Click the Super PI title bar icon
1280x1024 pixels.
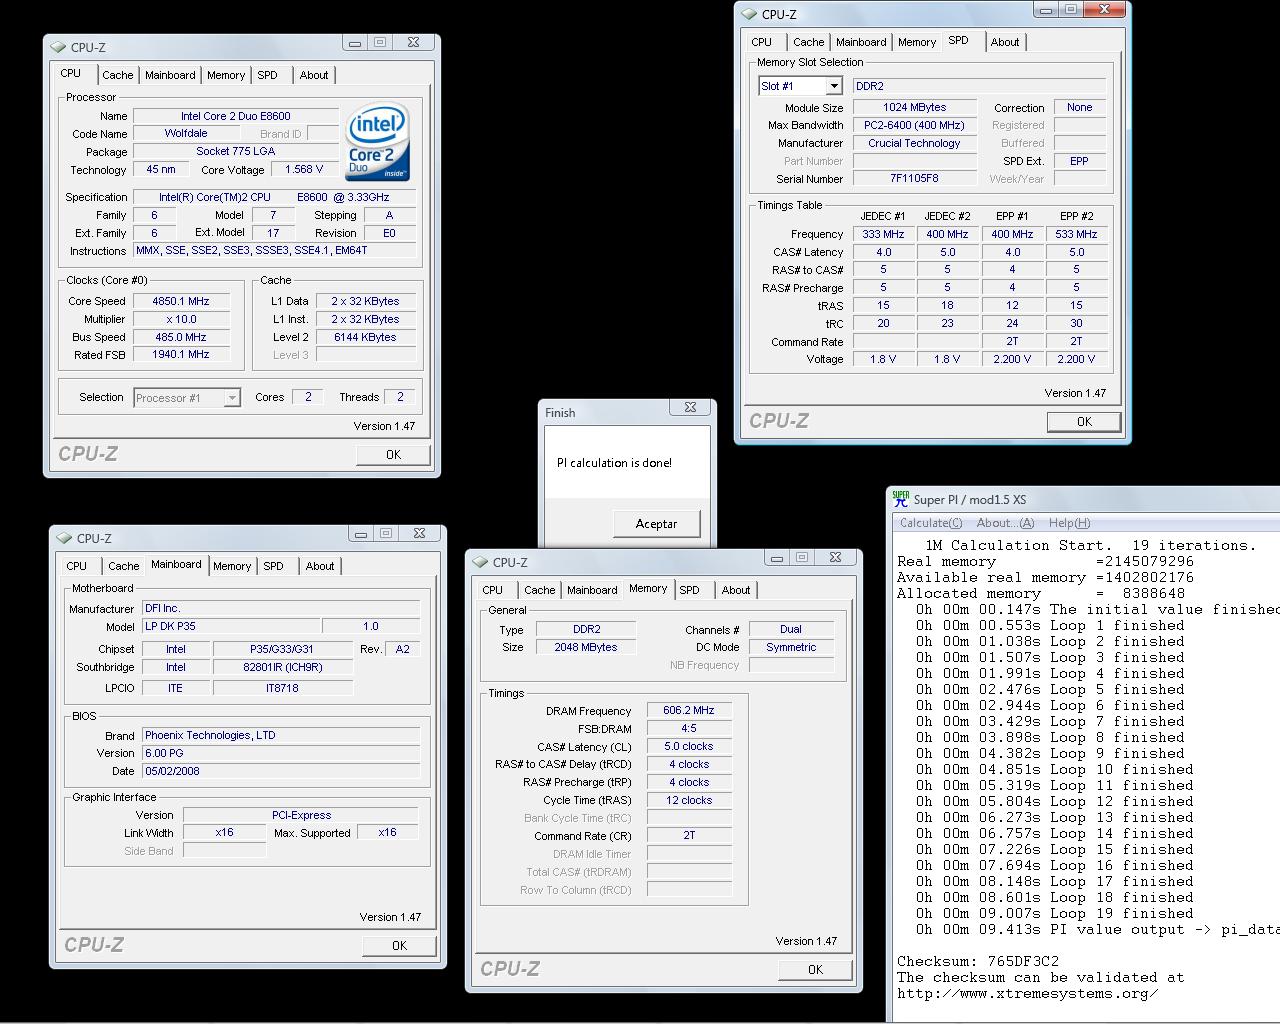coord(901,499)
